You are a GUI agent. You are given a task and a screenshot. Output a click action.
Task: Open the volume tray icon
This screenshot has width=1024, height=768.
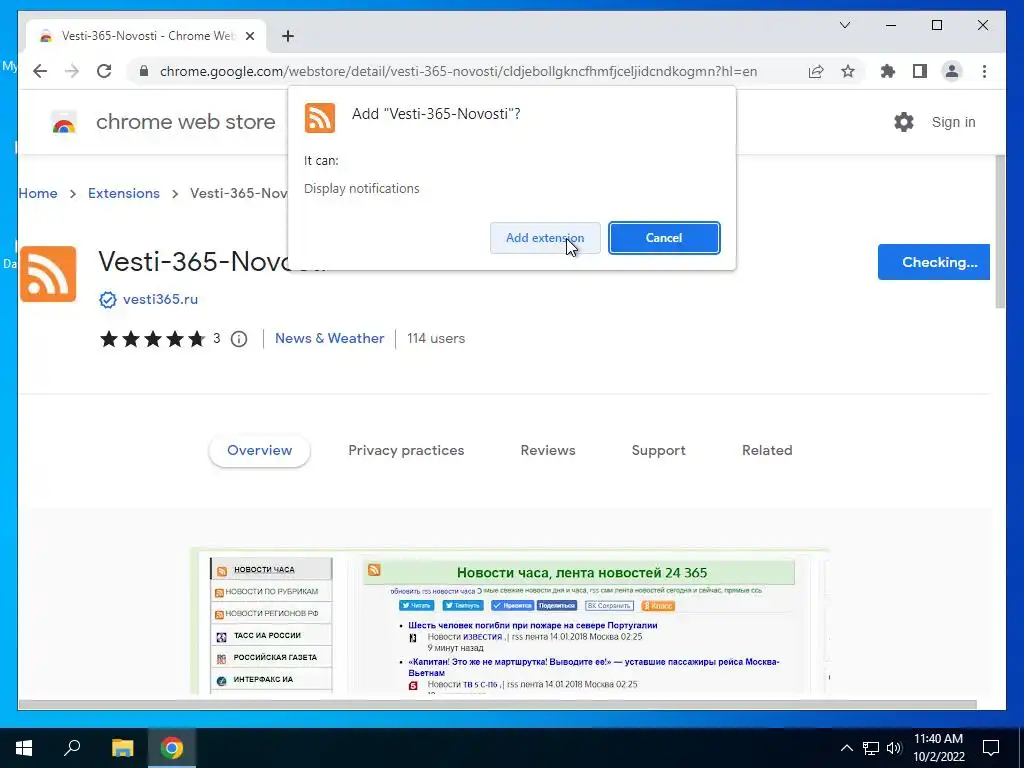[893, 748]
